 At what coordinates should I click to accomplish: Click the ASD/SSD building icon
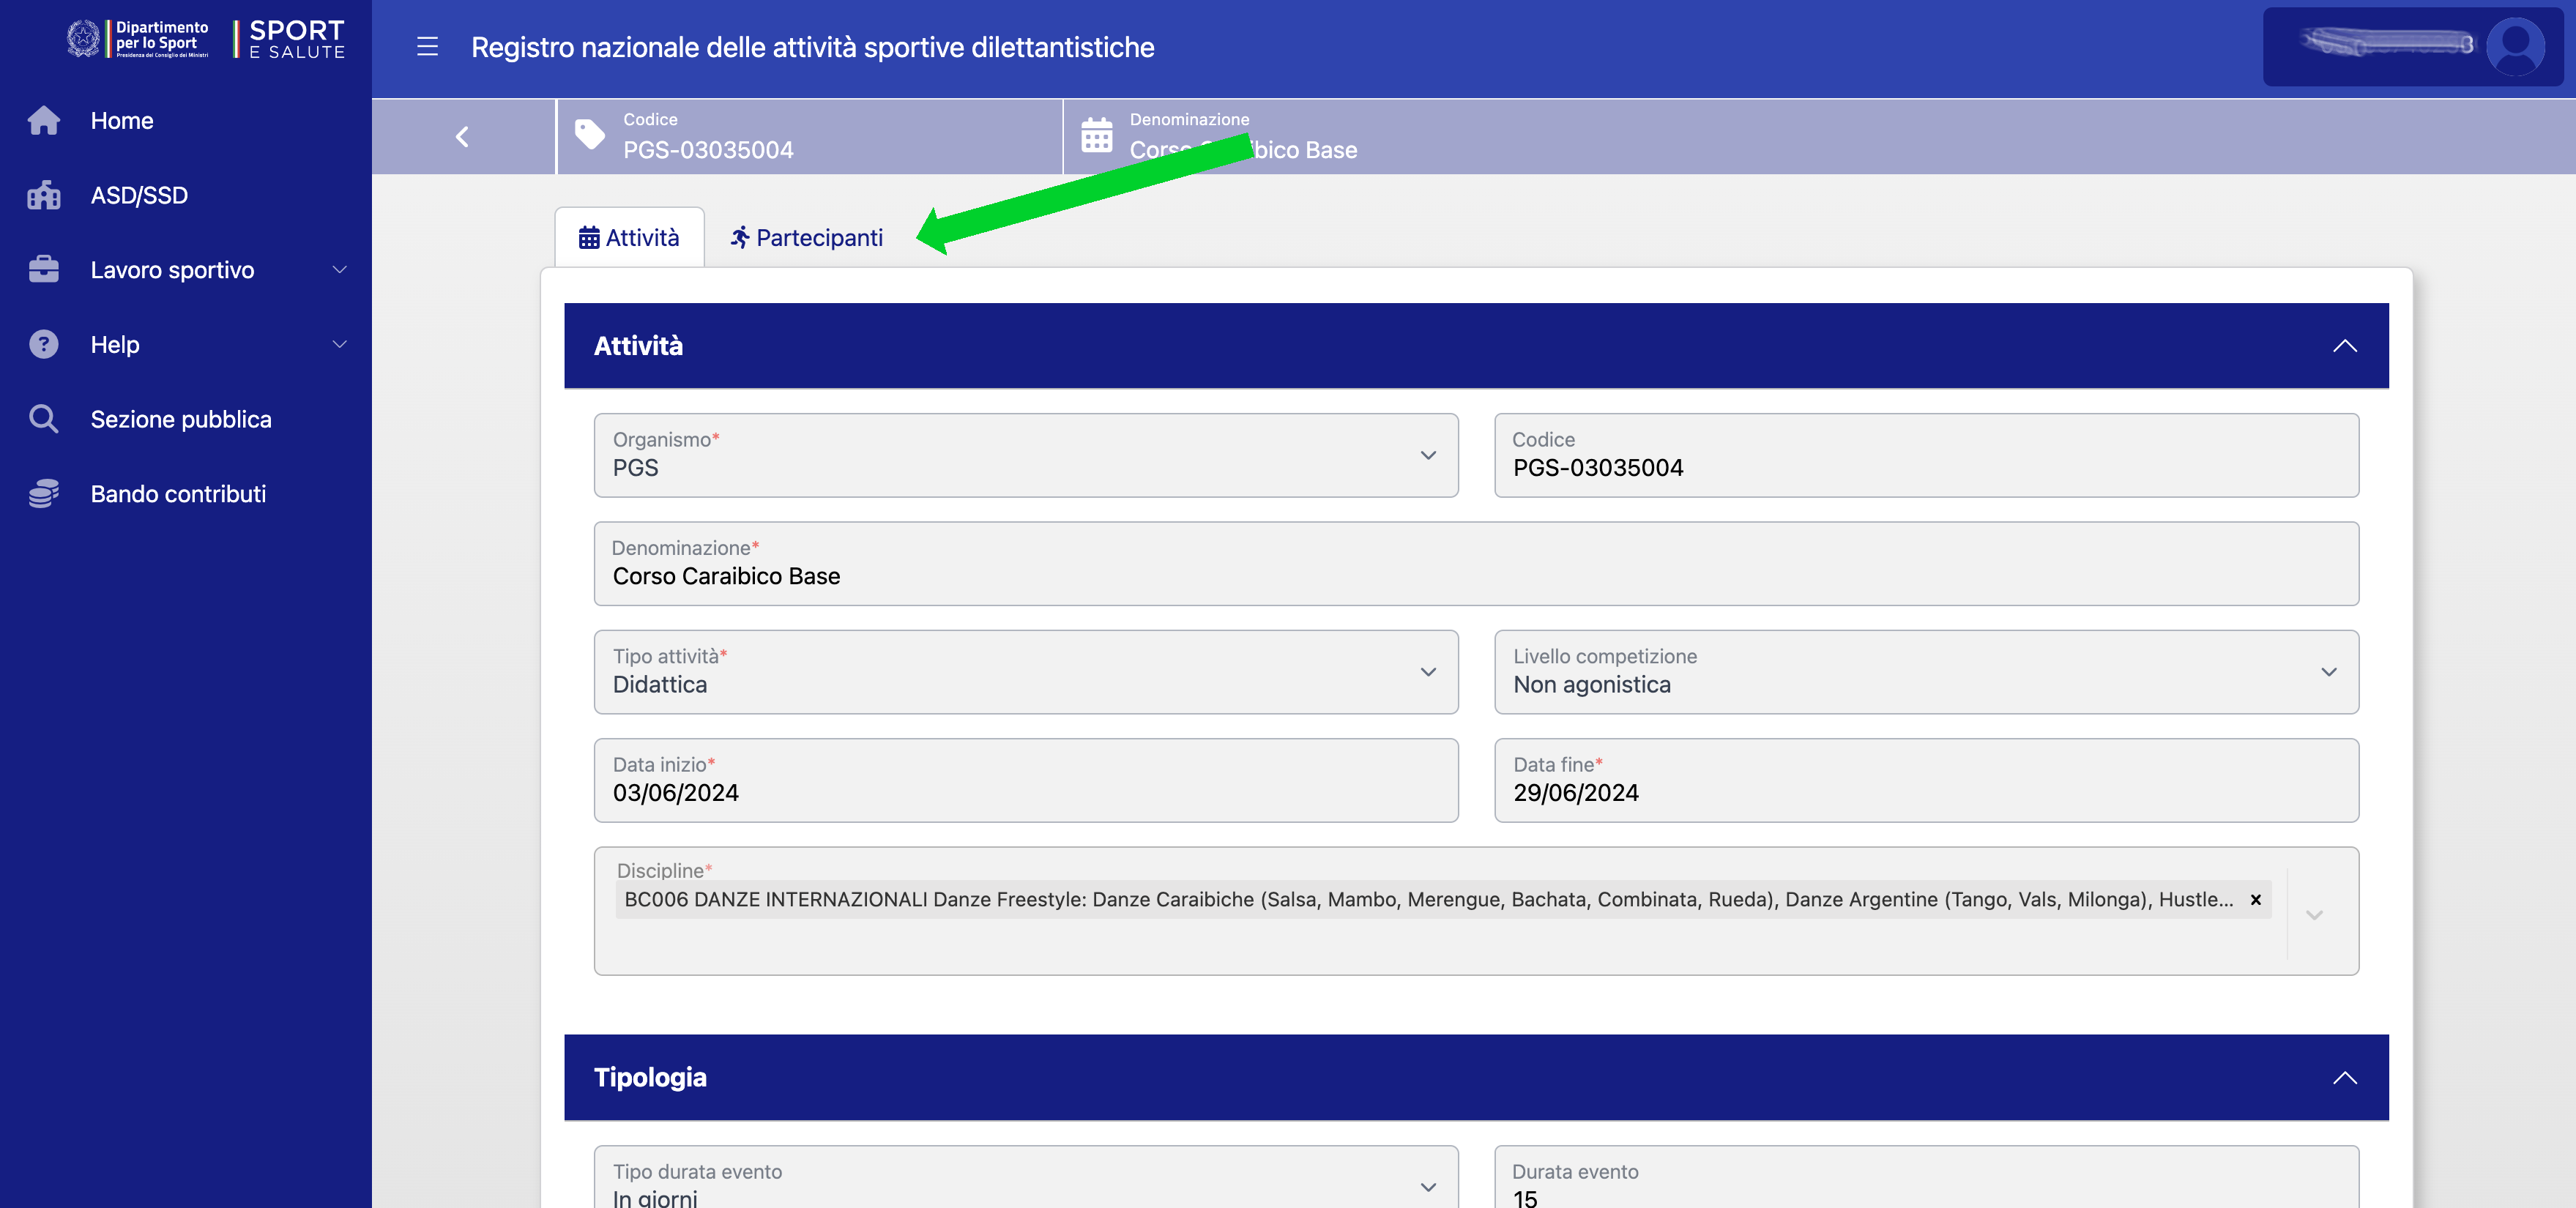tap(43, 195)
